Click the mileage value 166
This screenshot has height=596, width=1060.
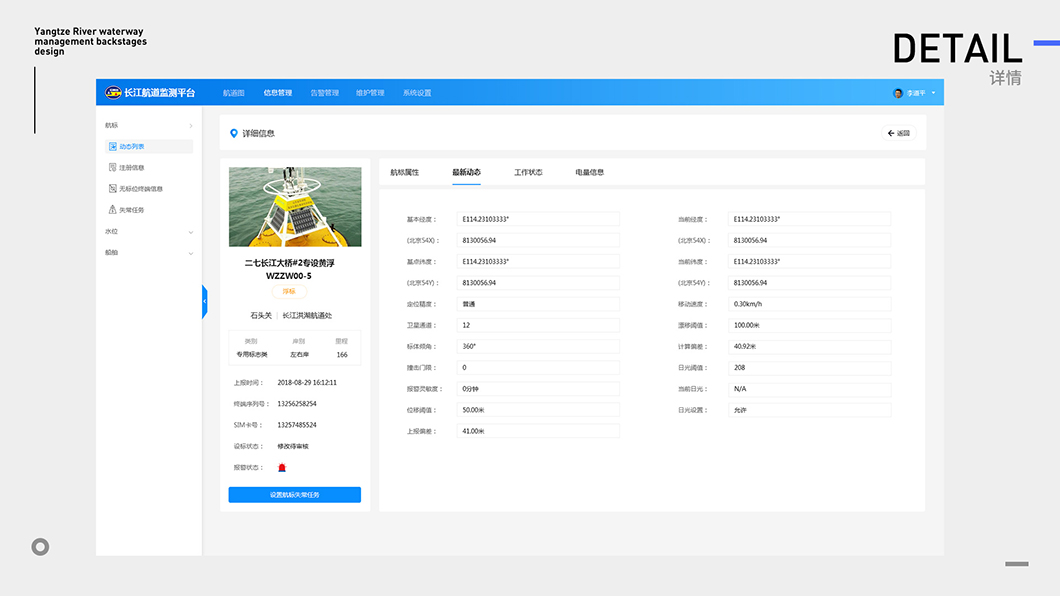click(342, 355)
